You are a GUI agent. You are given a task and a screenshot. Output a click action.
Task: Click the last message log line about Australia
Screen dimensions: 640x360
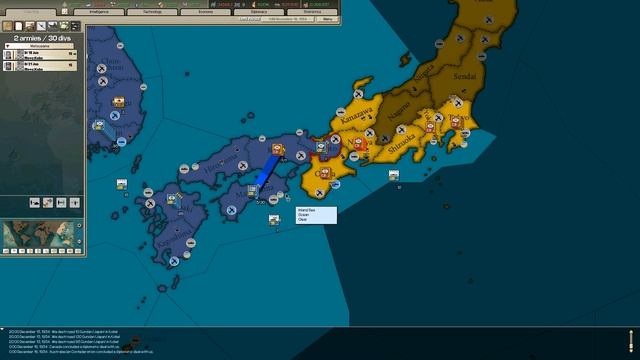(81, 351)
